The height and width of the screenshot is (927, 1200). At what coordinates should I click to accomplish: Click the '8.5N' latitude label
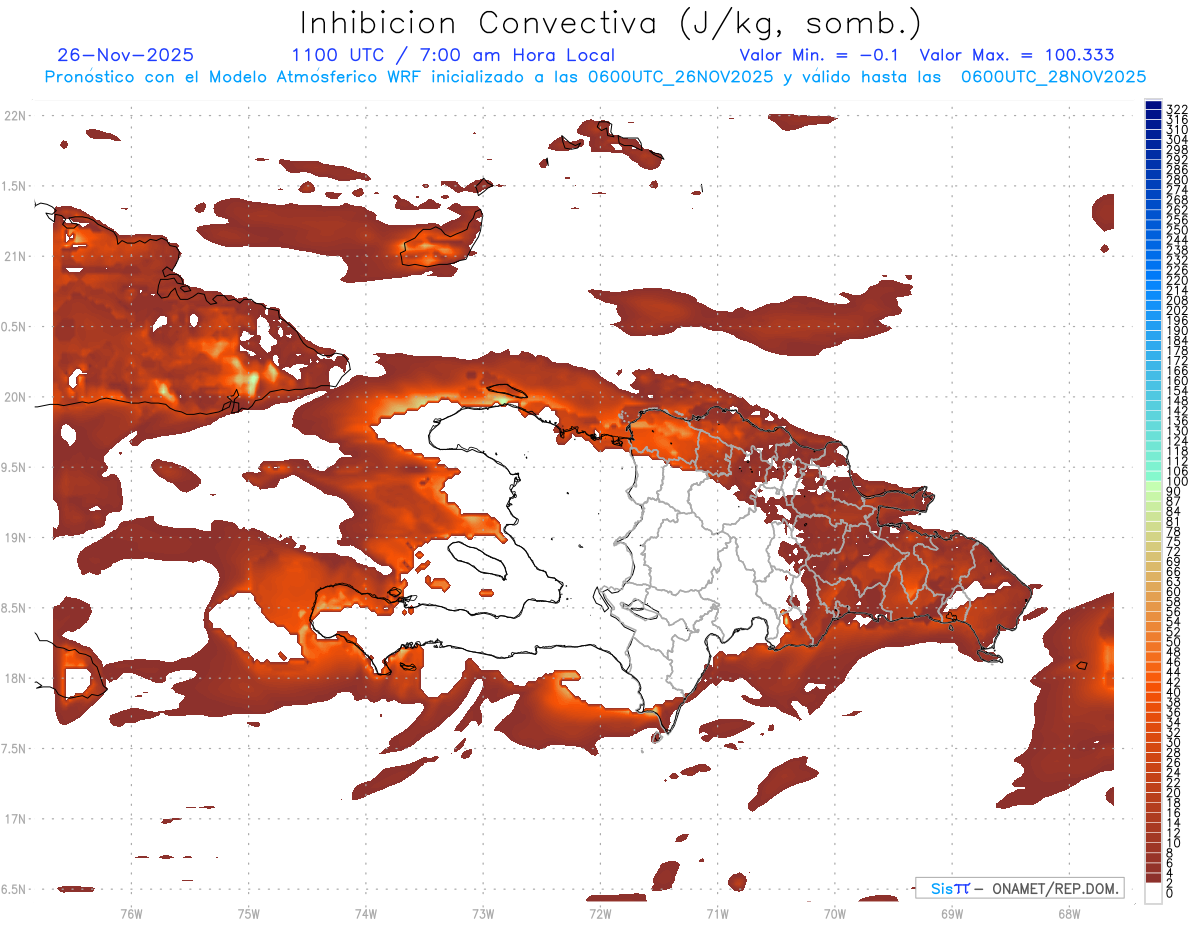point(15,608)
